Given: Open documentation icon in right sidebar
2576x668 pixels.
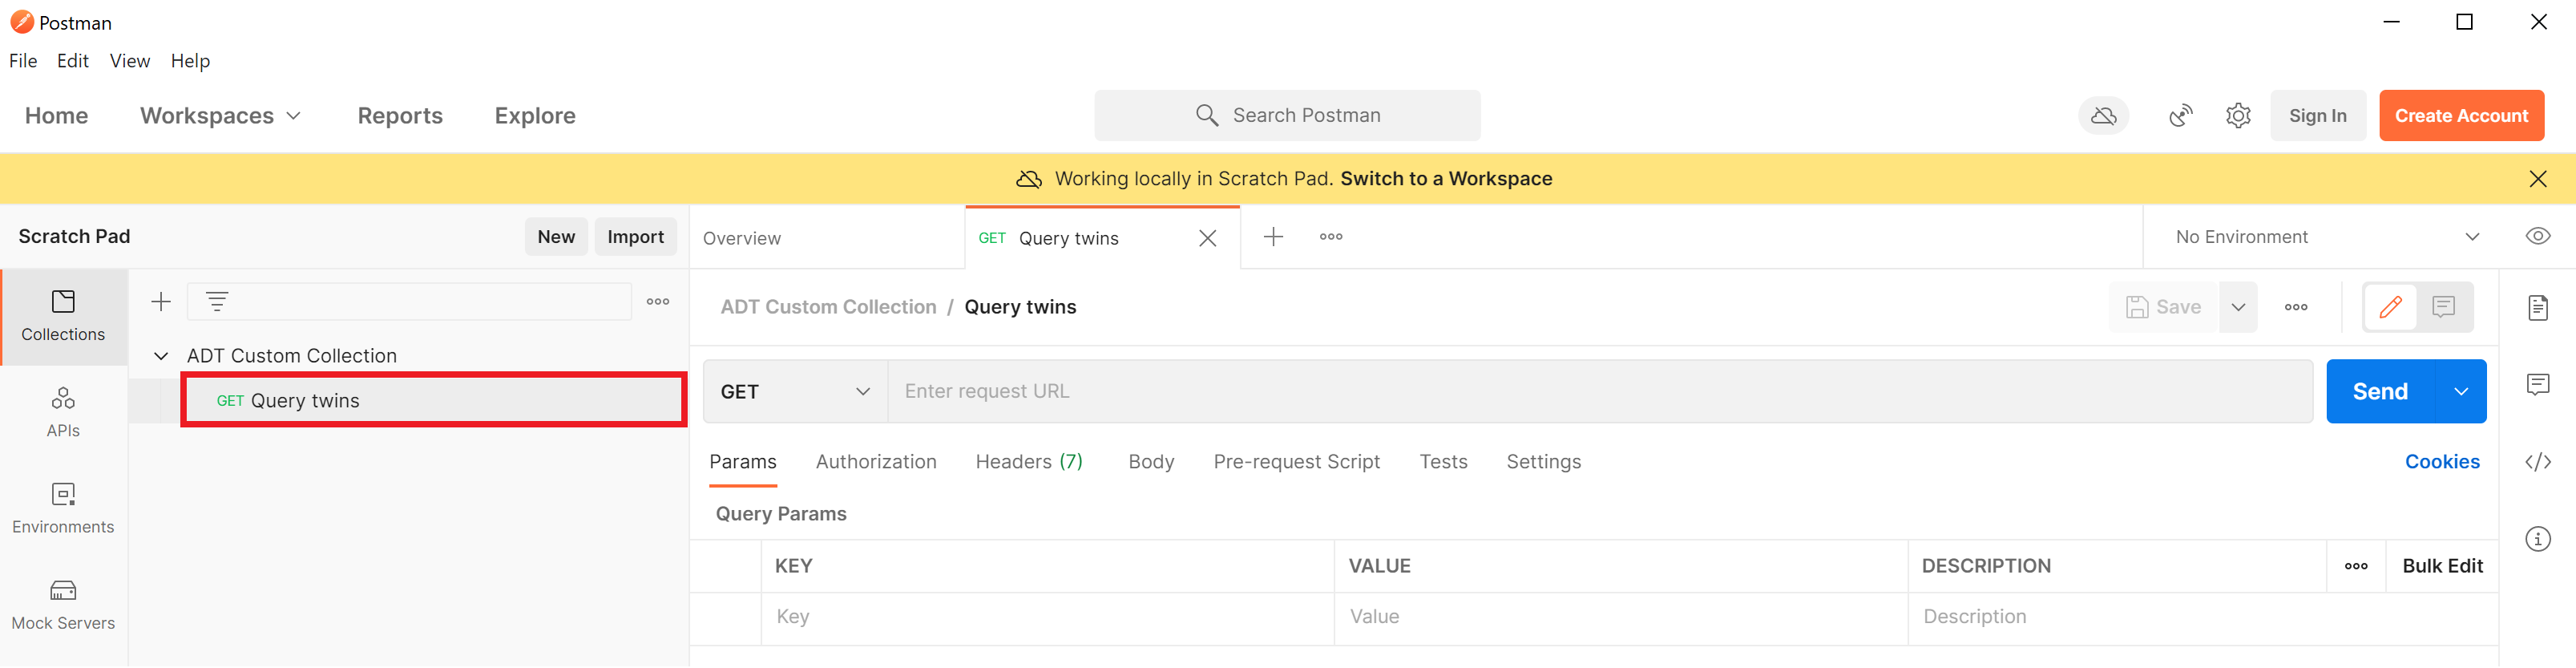Looking at the screenshot, I should 2538,308.
